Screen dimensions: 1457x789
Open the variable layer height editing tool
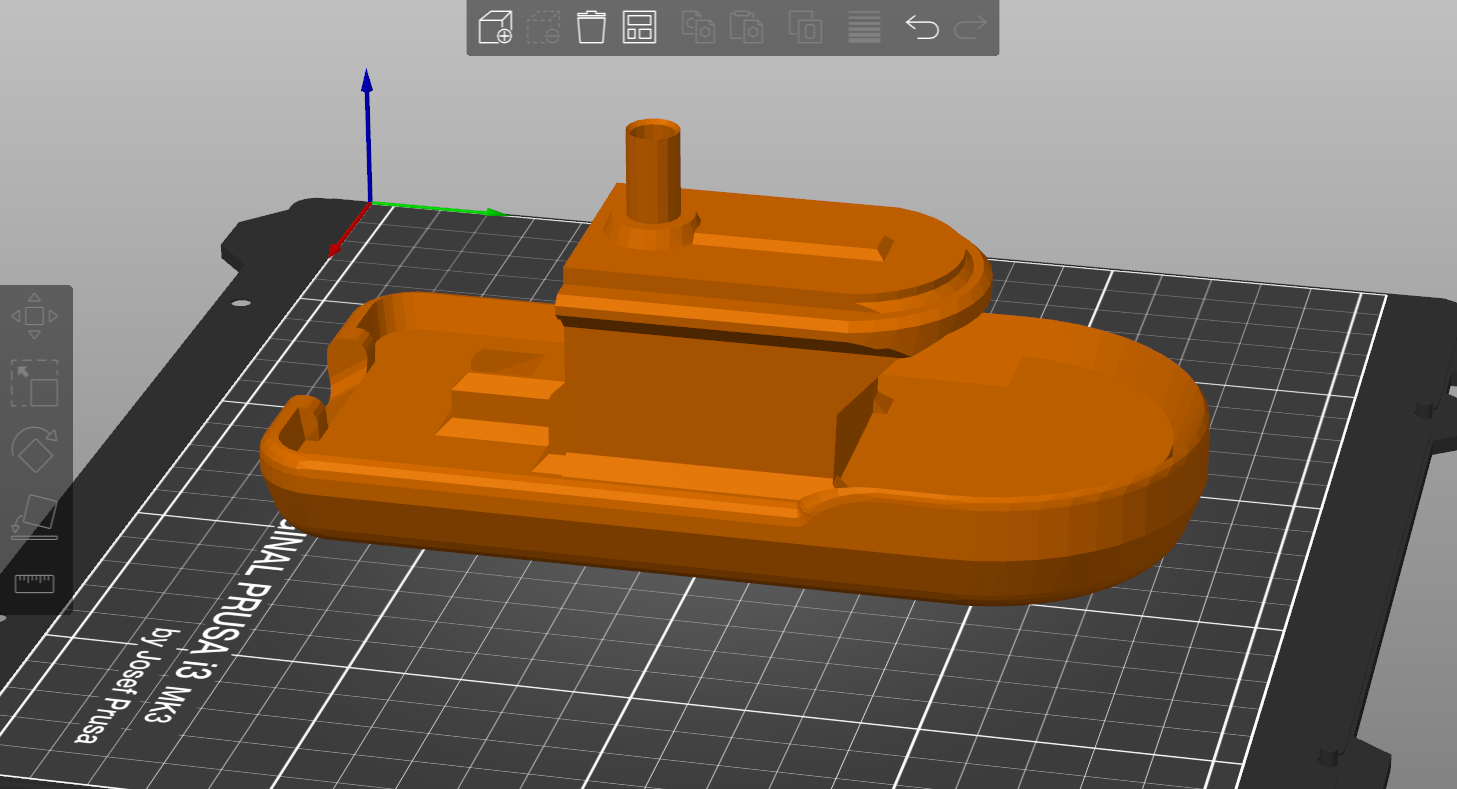(864, 27)
